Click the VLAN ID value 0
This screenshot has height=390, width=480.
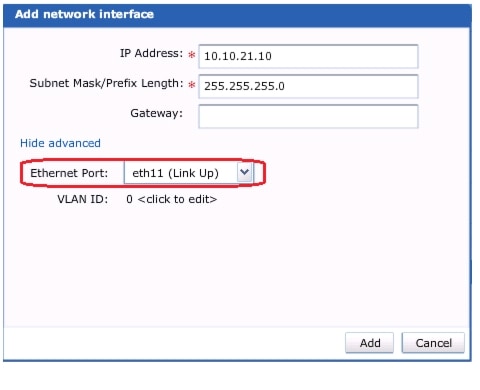pyautogui.click(x=129, y=199)
